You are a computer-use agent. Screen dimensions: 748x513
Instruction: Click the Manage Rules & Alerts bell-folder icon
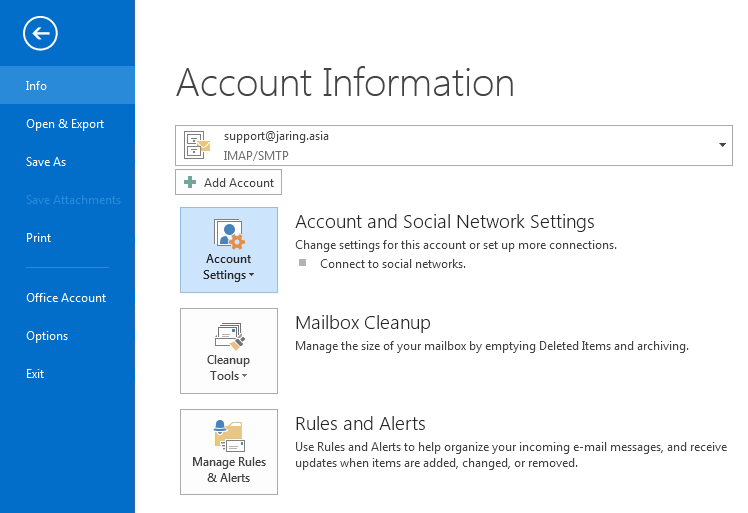click(229, 436)
